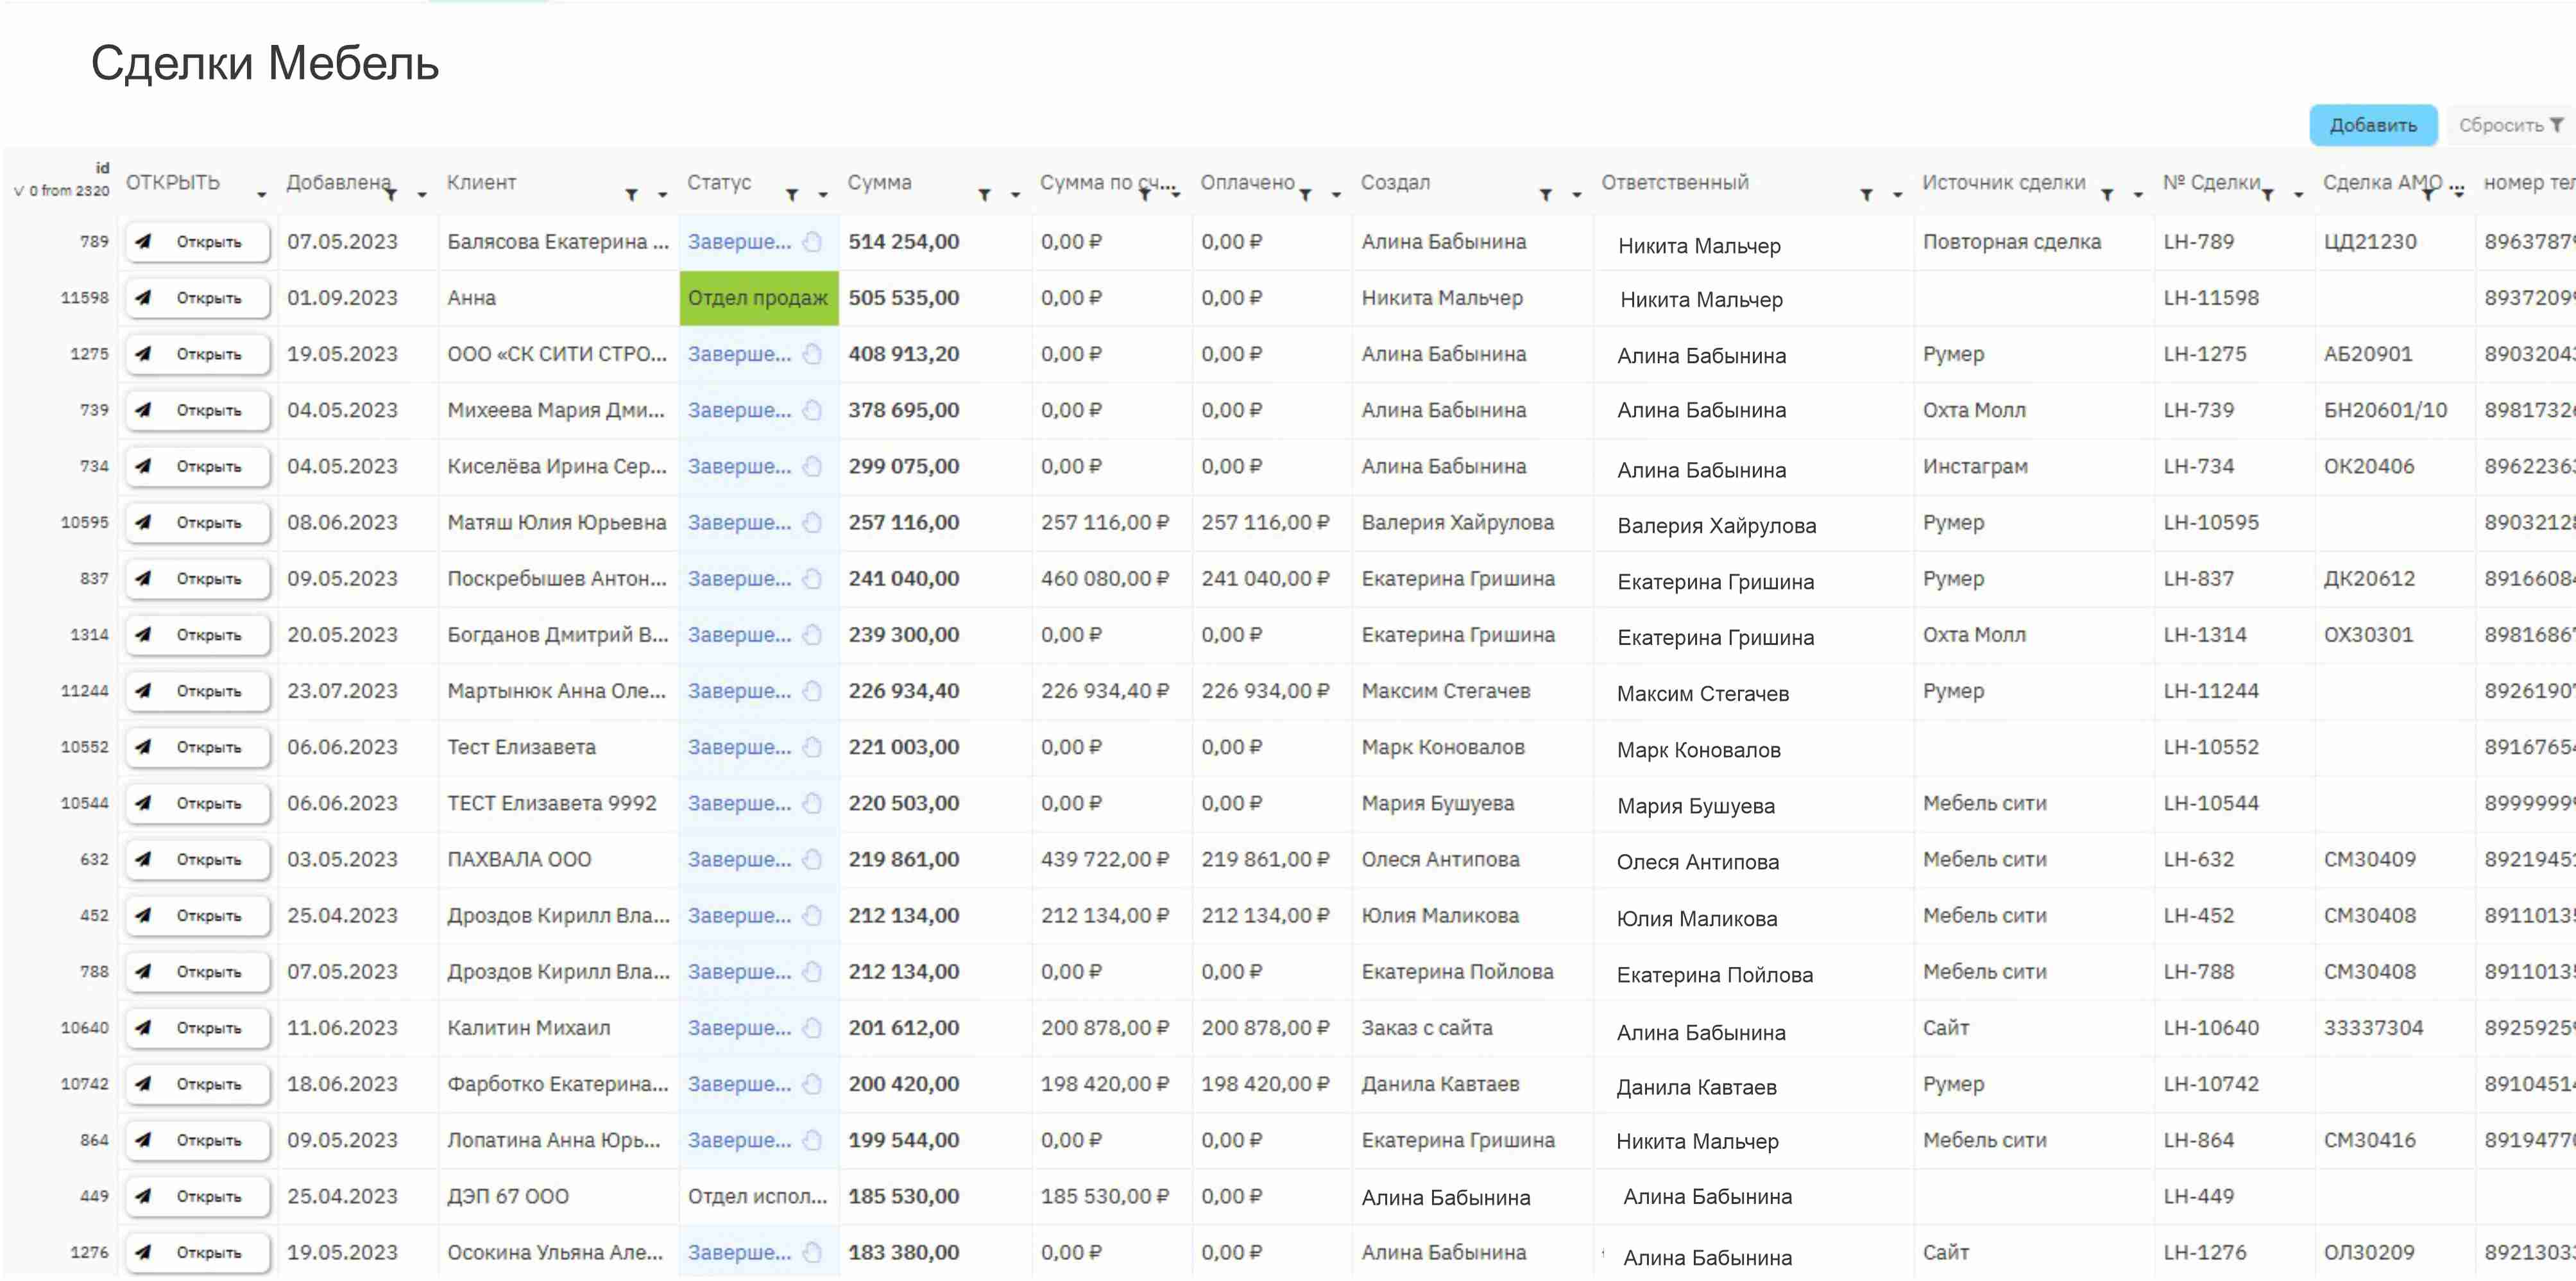Open deal 788 with Открыть button
The image size is (2576, 1281).
[198, 972]
